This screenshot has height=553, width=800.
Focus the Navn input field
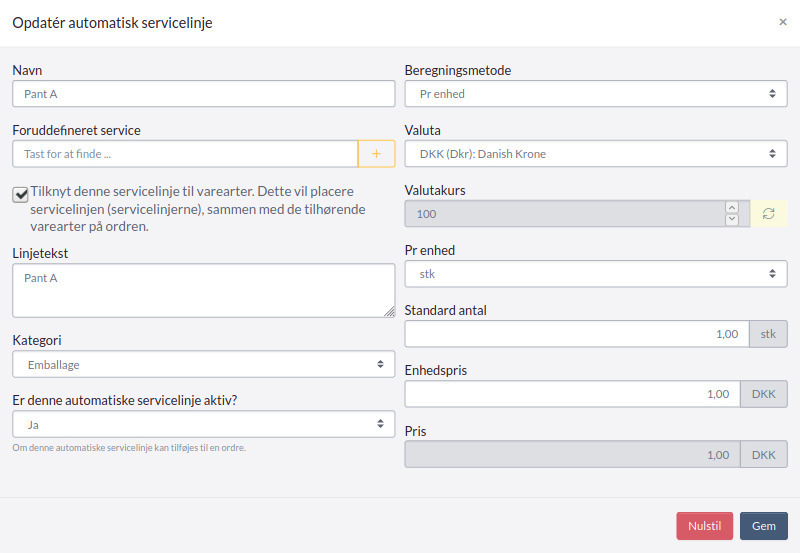click(204, 94)
